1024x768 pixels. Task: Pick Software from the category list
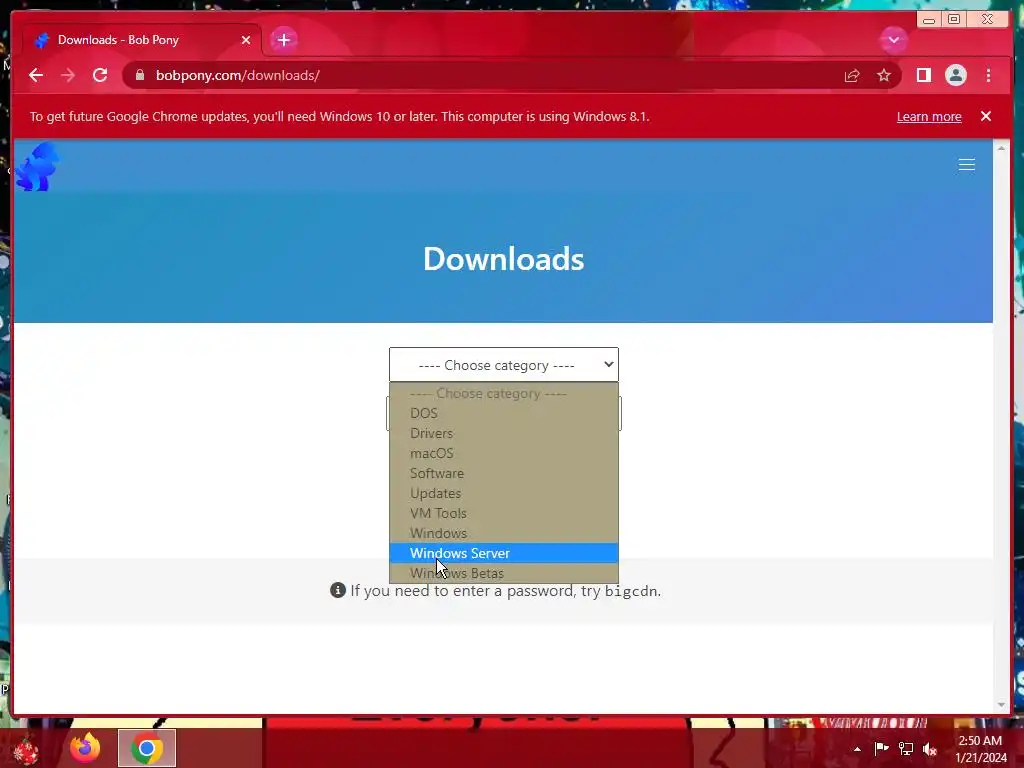point(504,473)
